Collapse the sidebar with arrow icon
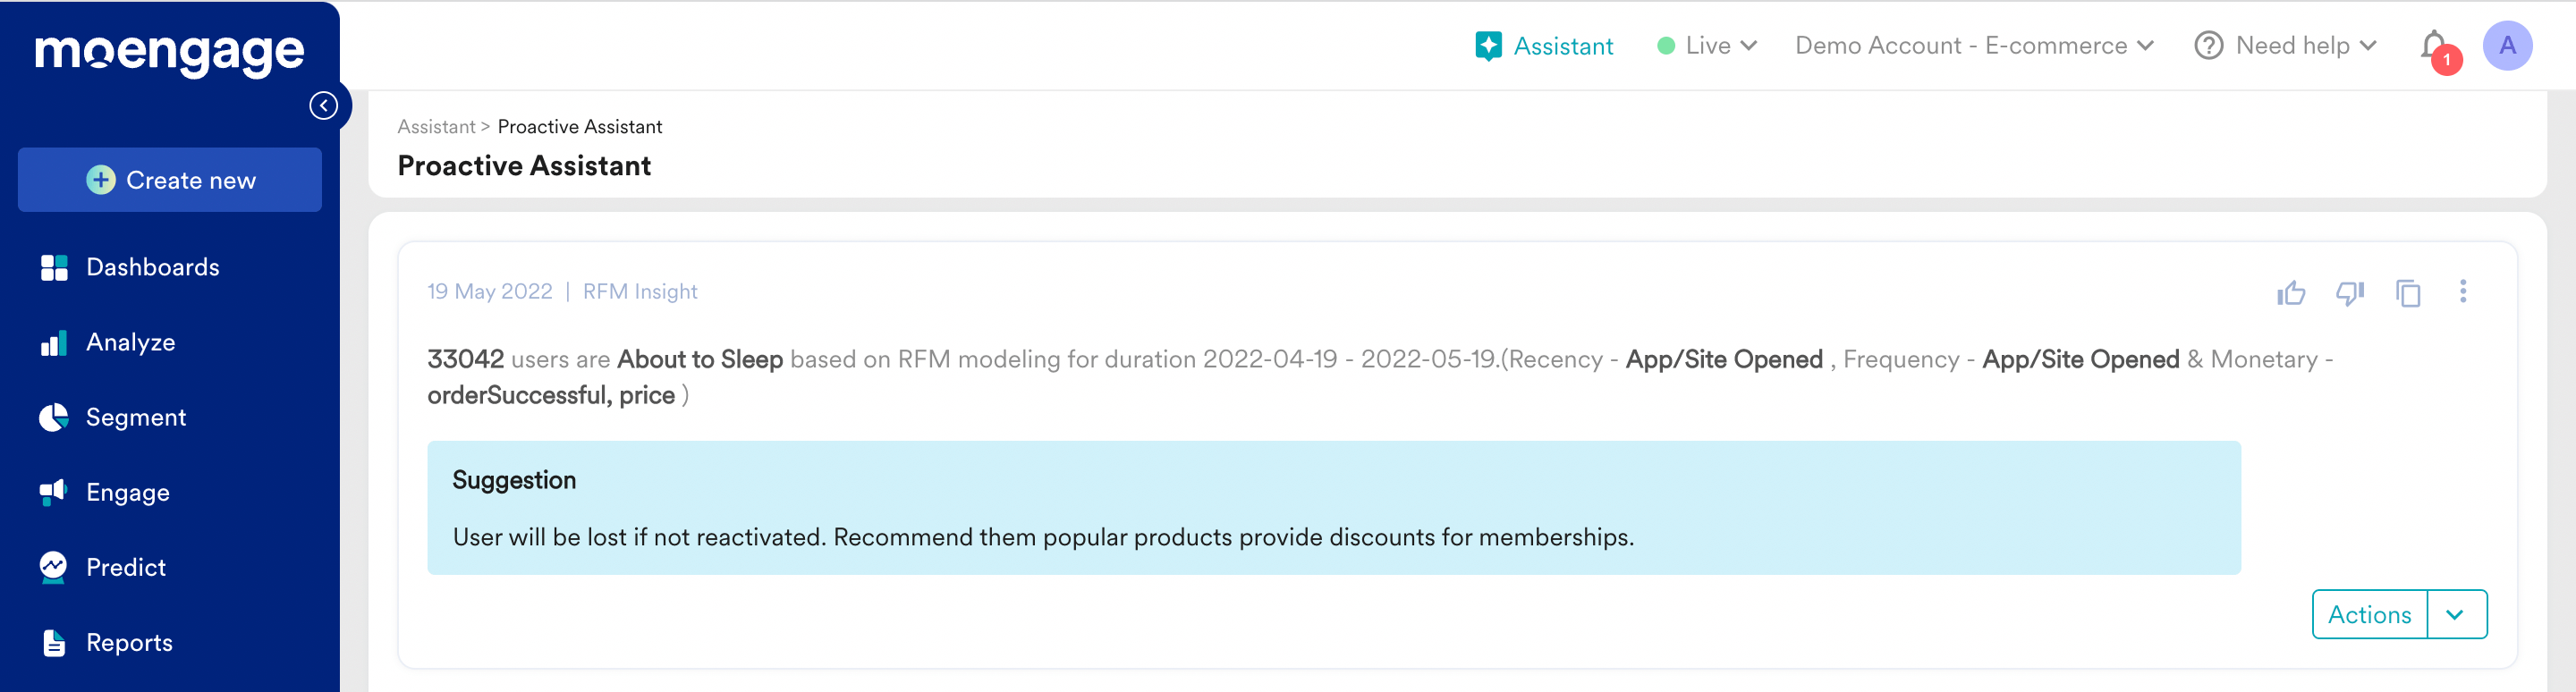Image resolution: width=2576 pixels, height=692 pixels. pyautogui.click(x=323, y=106)
